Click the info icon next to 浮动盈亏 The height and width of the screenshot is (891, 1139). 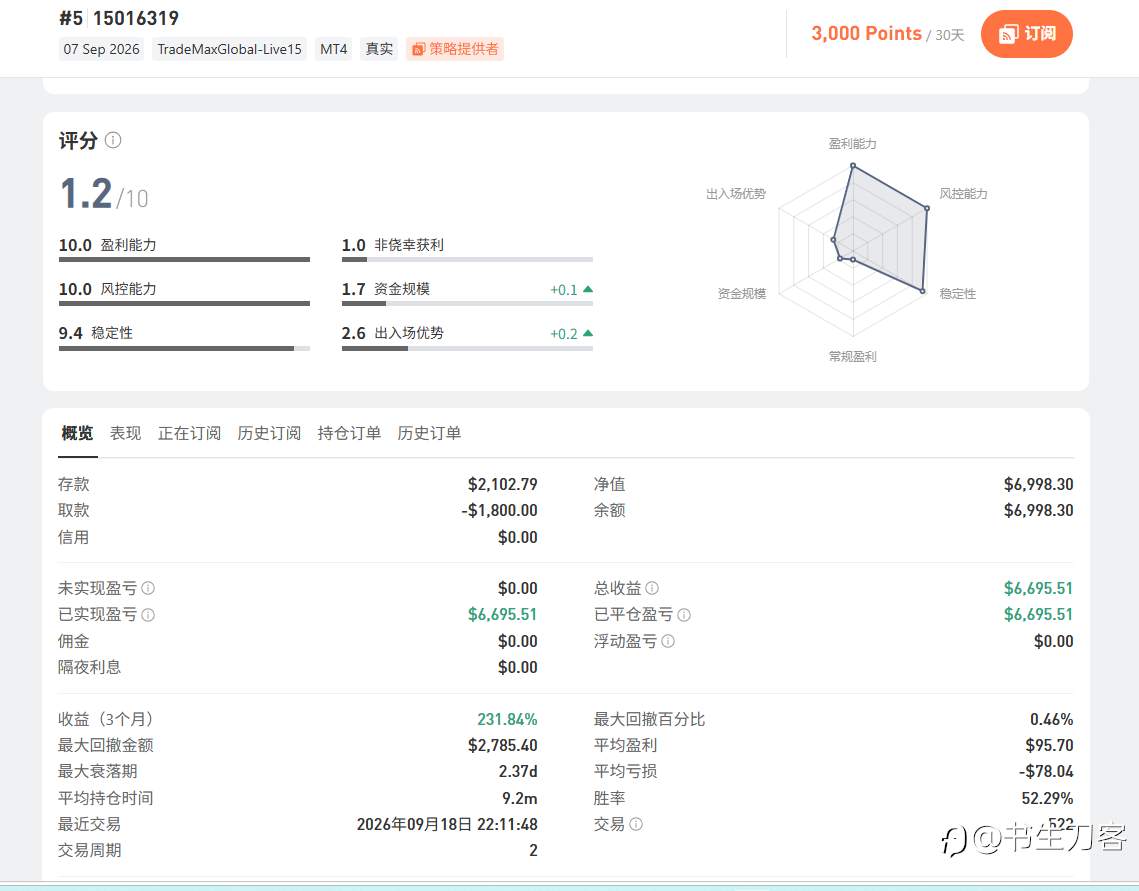pos(668,641)
